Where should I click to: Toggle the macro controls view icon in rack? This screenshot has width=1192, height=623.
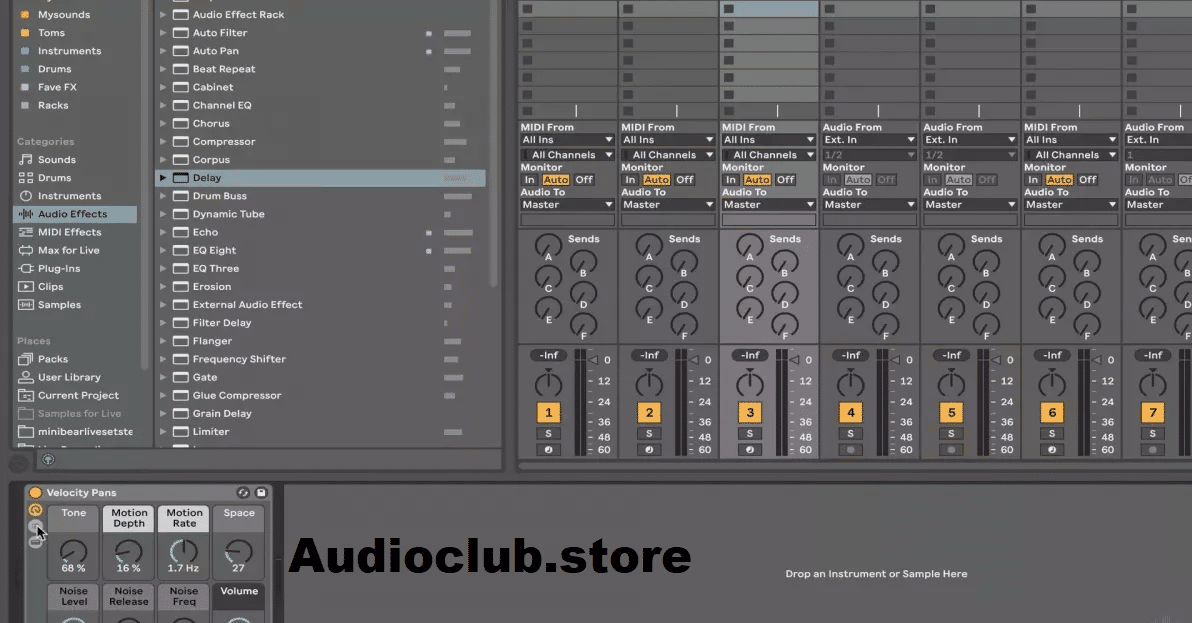tap(35, 510)
